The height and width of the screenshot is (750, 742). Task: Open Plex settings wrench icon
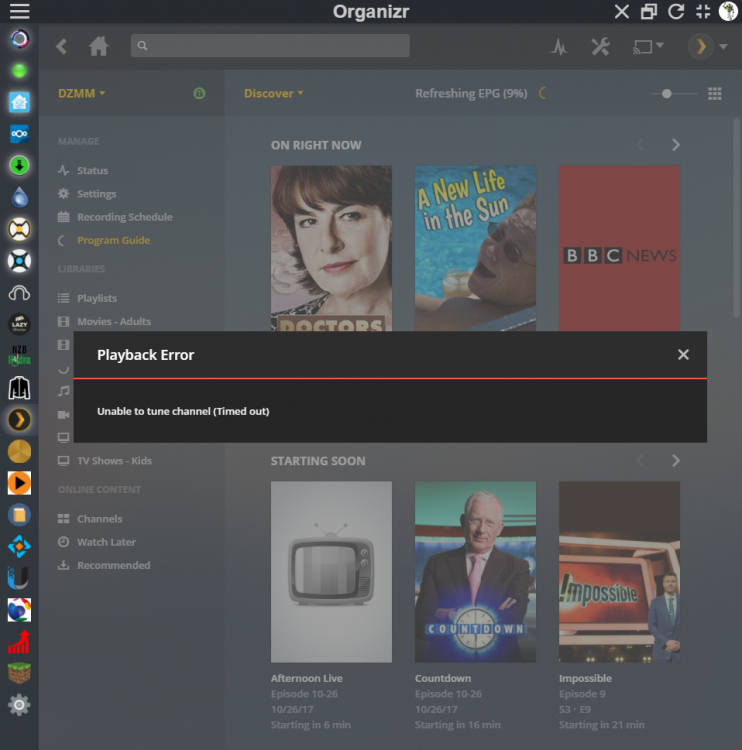[x=600, y=46]
